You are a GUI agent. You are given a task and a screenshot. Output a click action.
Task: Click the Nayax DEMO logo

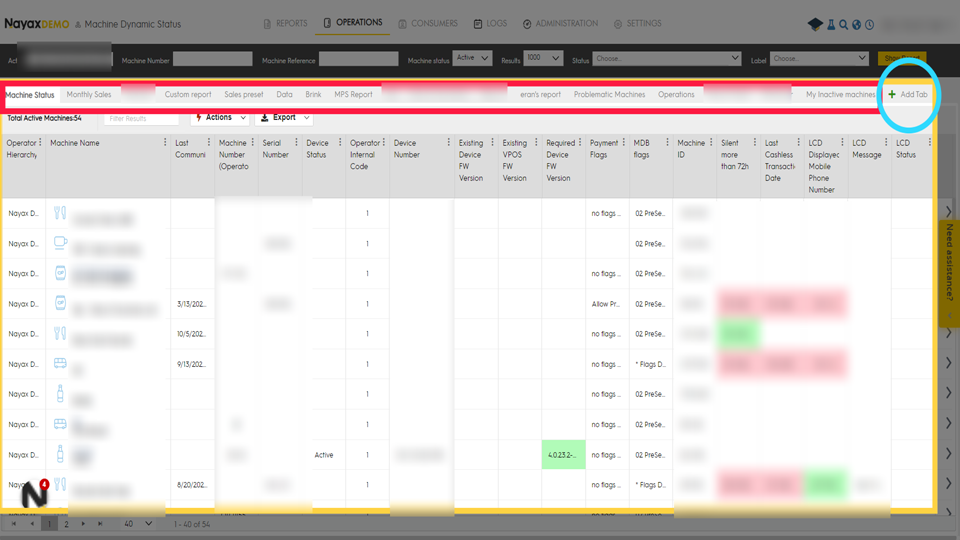[37, 24]
